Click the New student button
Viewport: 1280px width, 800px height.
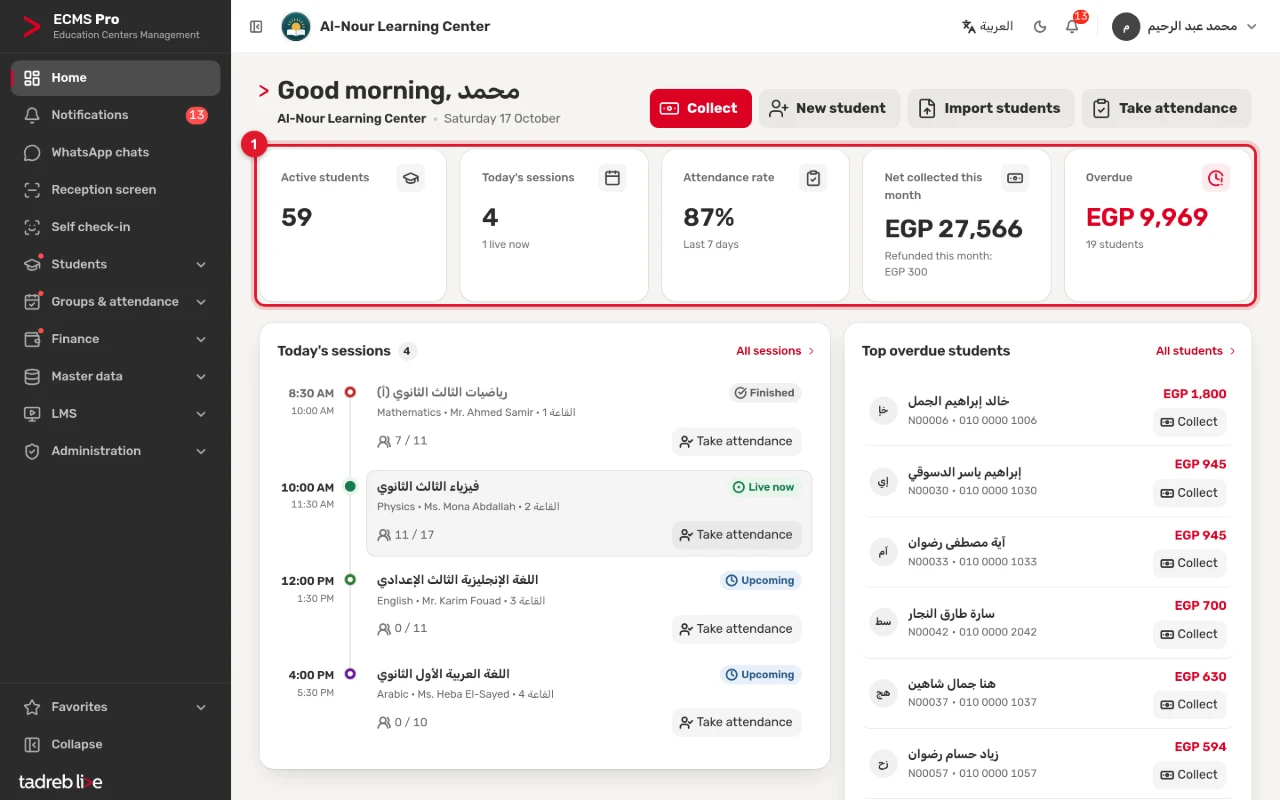829,108
